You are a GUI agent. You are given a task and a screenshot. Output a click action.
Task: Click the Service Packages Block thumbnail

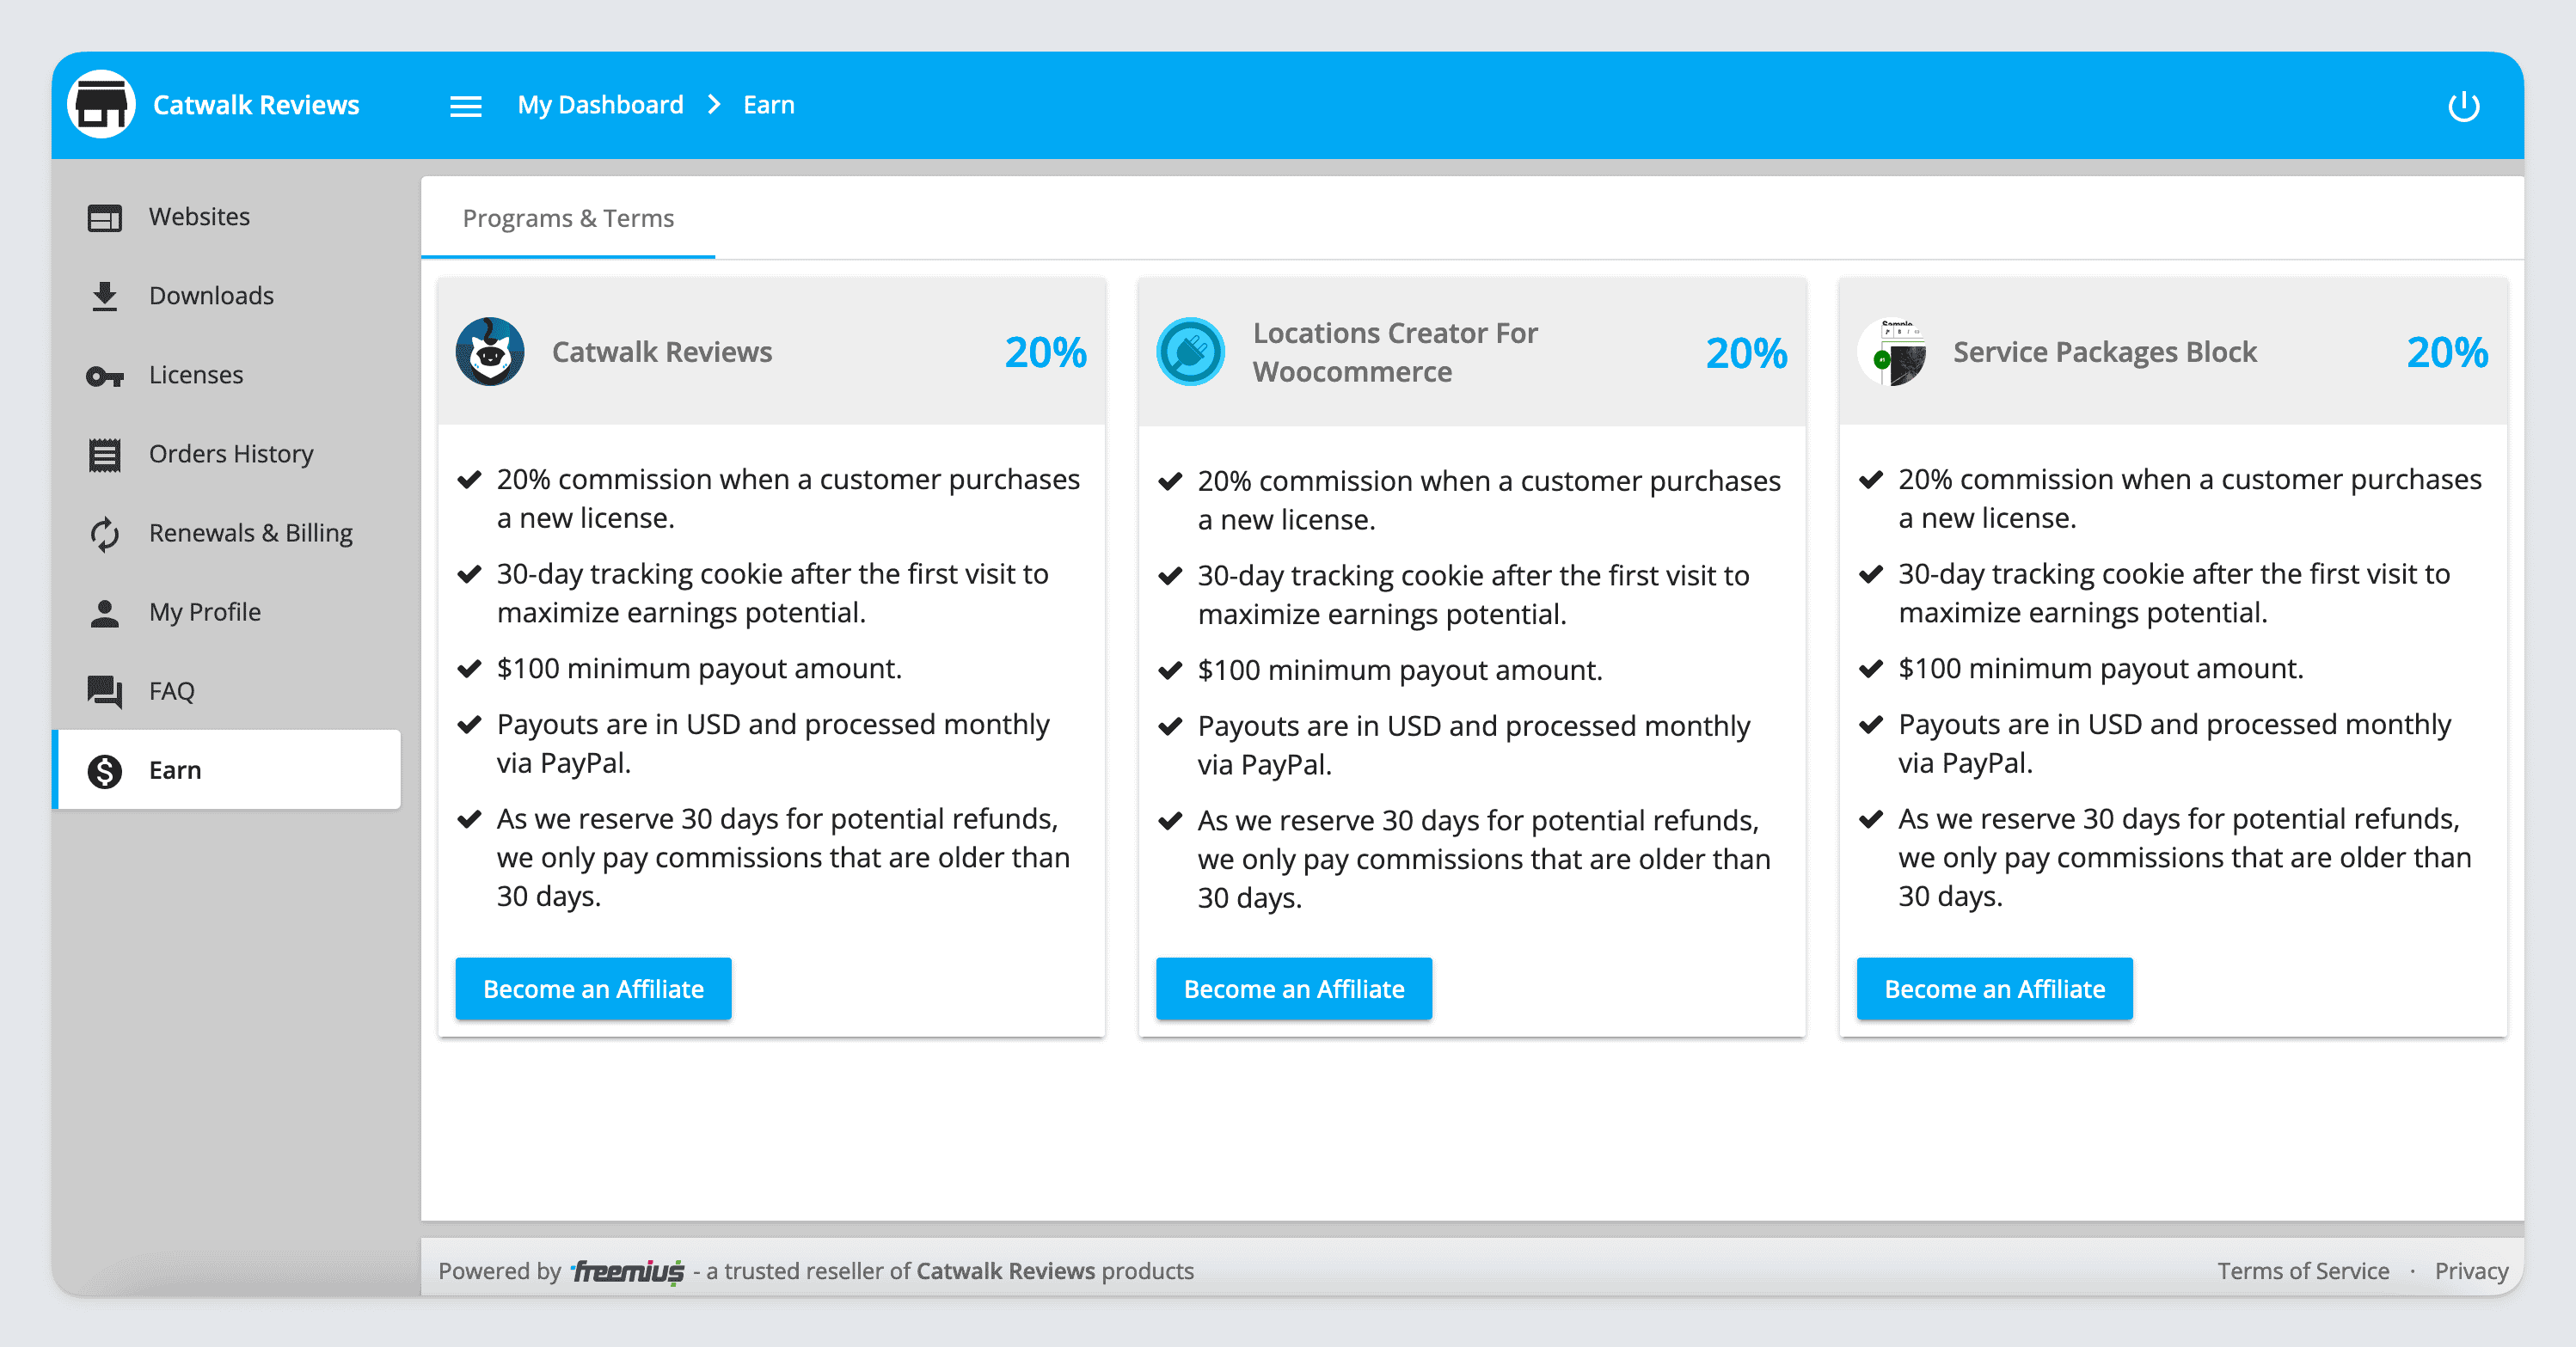pyautogui.click(x=1892, y=352)
